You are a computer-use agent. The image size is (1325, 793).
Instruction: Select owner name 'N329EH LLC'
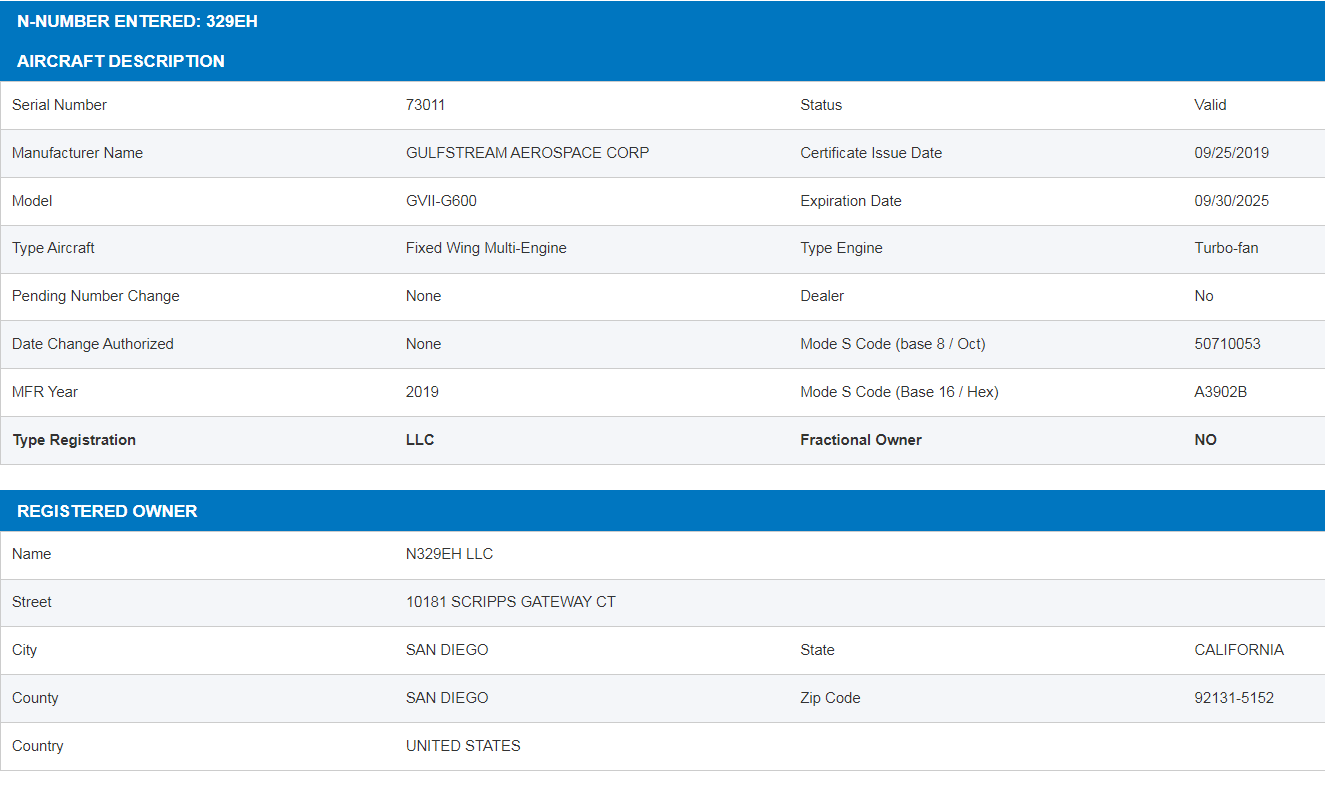tap(449, 554)
